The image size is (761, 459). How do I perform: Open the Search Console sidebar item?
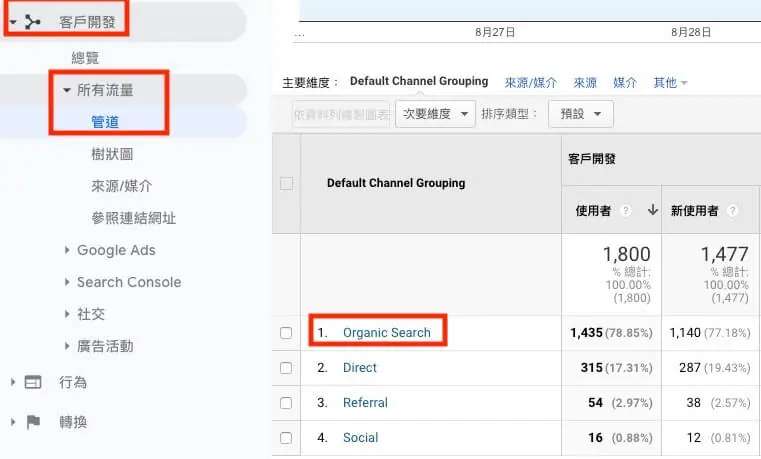pos(129,282)
